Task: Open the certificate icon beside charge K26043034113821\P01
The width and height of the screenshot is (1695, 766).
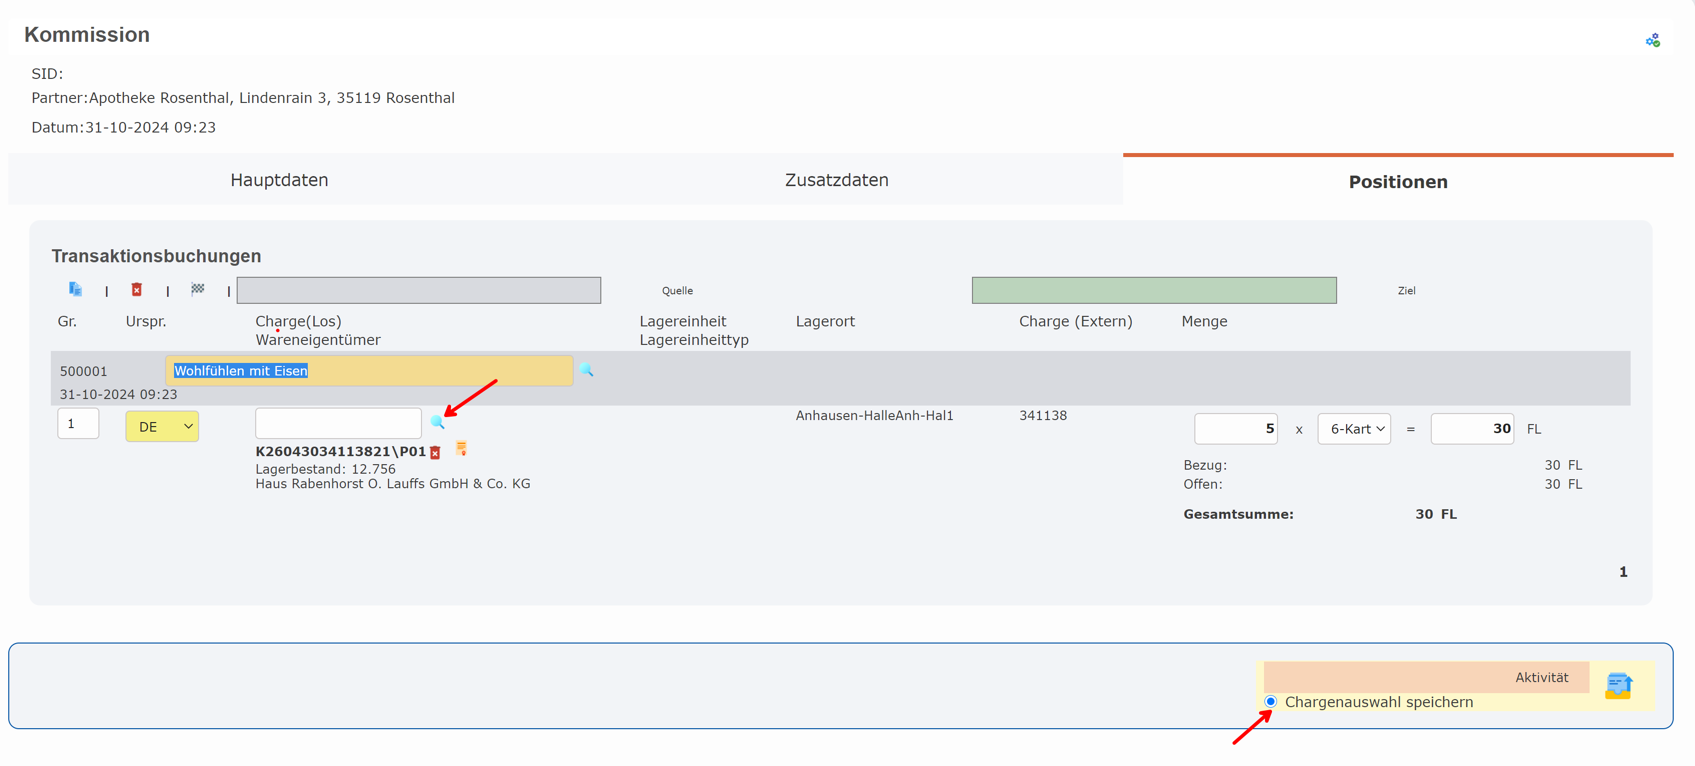Action: point(461,449)
